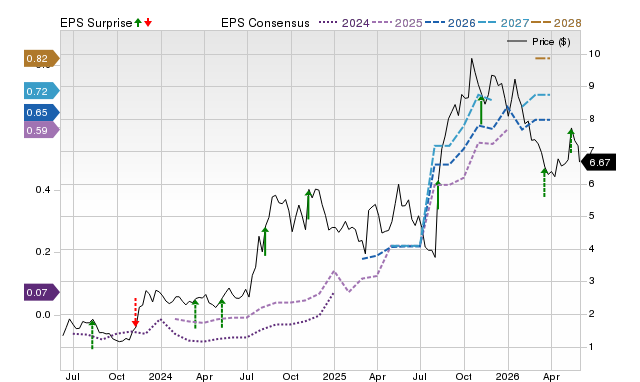Screen dimensions: 640x382
Task: Click the Price ($) legend label
Action: [551, 42]
